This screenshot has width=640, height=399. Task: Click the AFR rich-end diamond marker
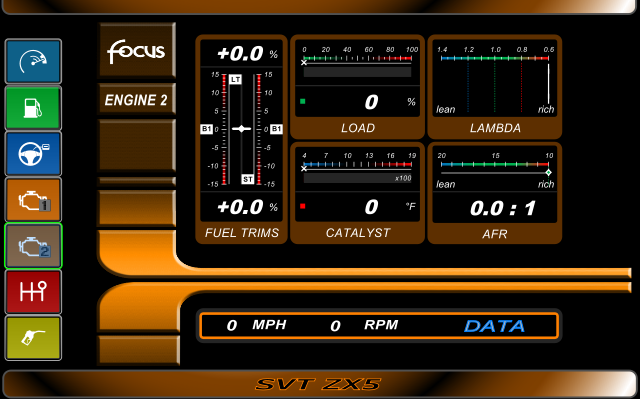click(x=549, y=173)
